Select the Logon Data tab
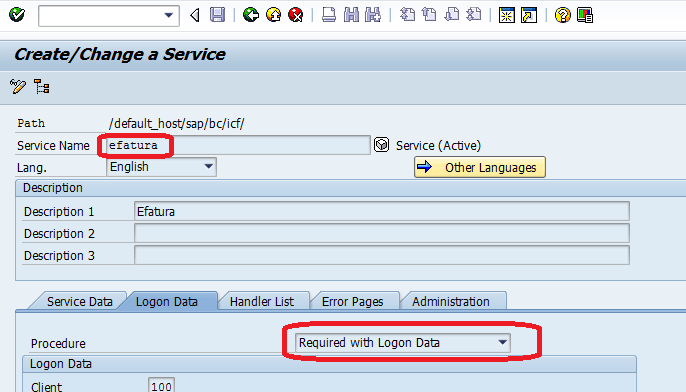This screenshot has width=686, height=392. click(167, 301)
